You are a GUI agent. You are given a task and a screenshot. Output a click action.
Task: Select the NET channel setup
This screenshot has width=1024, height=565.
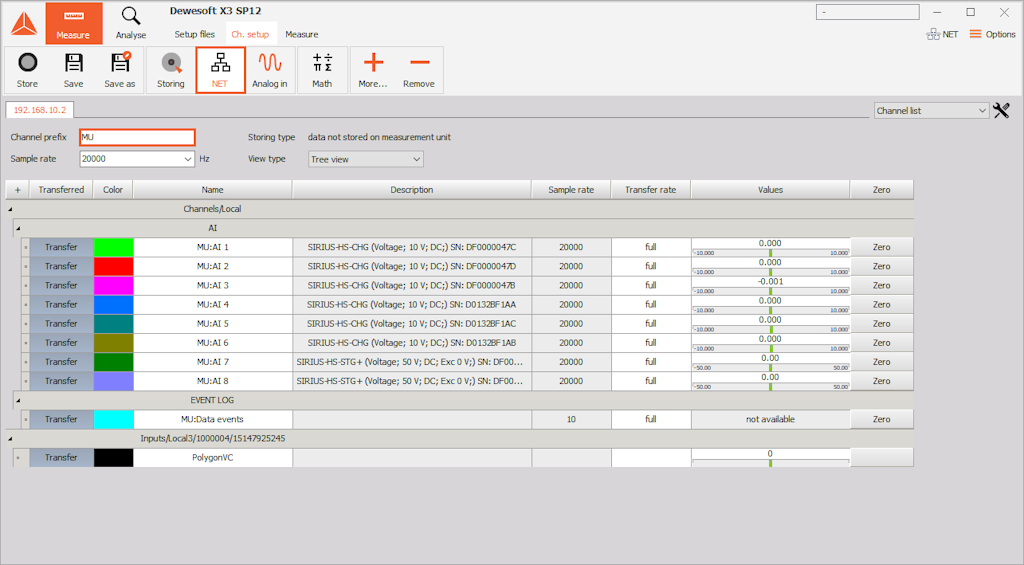(221, 70)
